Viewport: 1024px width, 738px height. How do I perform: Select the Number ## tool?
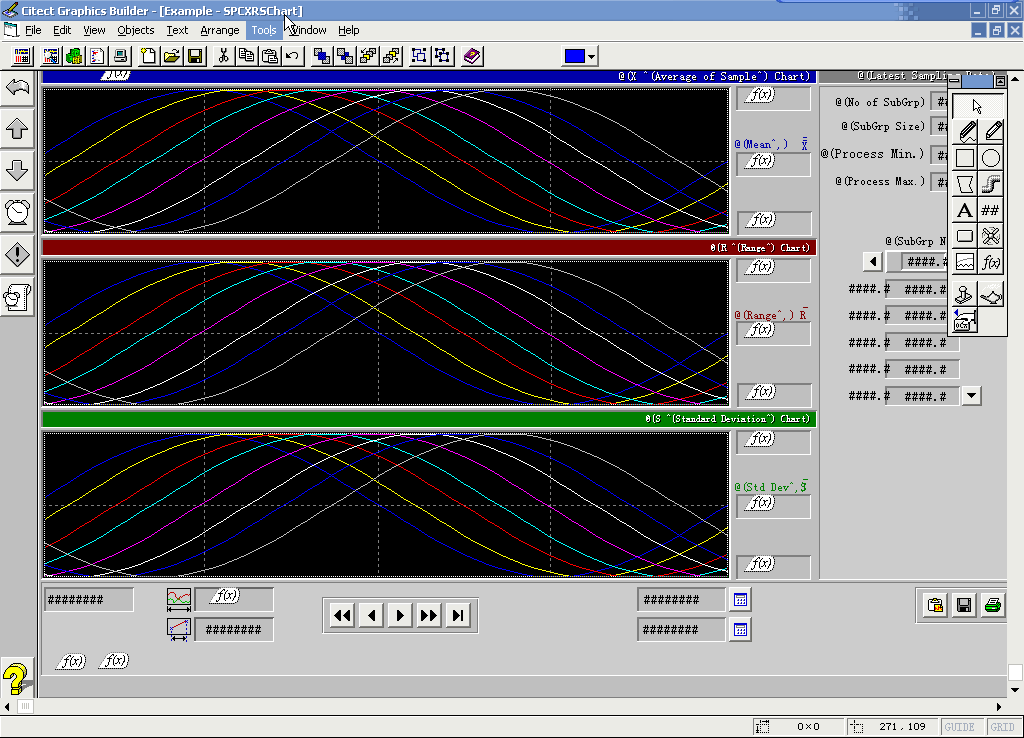coord(991,210)
